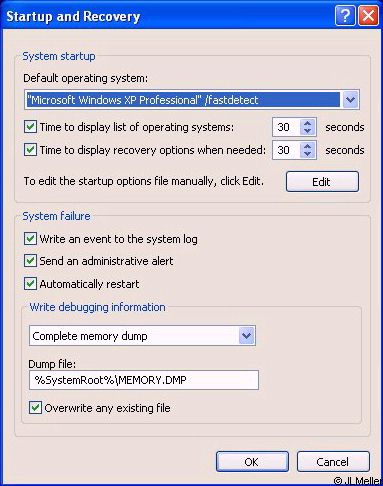Decrease operating systems list display time
This screenshot has width=383, height=486.
pos(307,131)
